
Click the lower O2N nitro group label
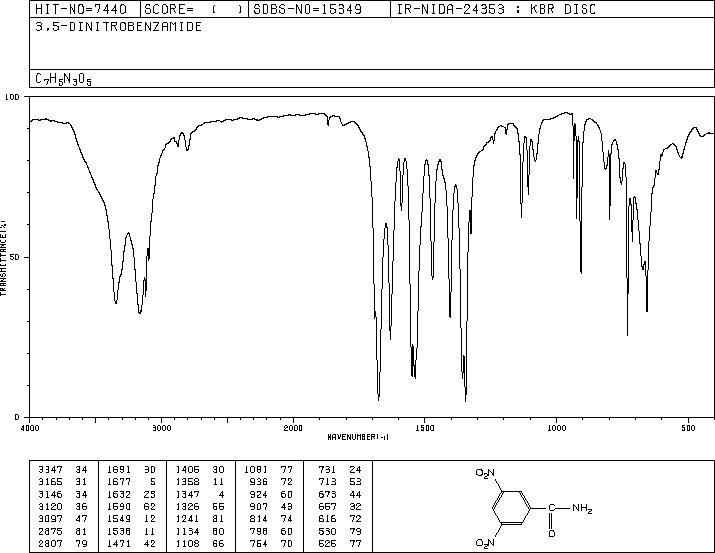pos(485,543)
